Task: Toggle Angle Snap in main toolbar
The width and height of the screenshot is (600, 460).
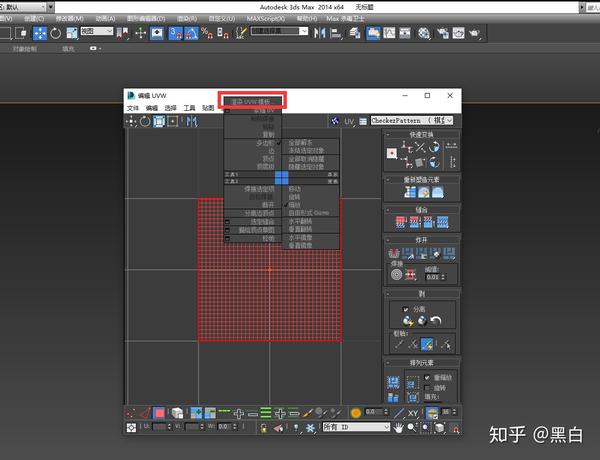Action: (x=191, y=33)
